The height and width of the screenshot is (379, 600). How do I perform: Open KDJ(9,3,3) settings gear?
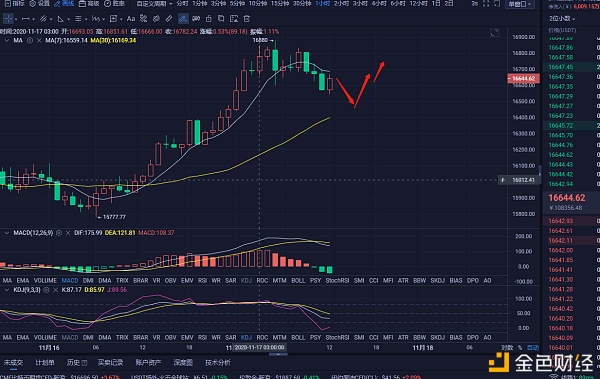[46, 290]
